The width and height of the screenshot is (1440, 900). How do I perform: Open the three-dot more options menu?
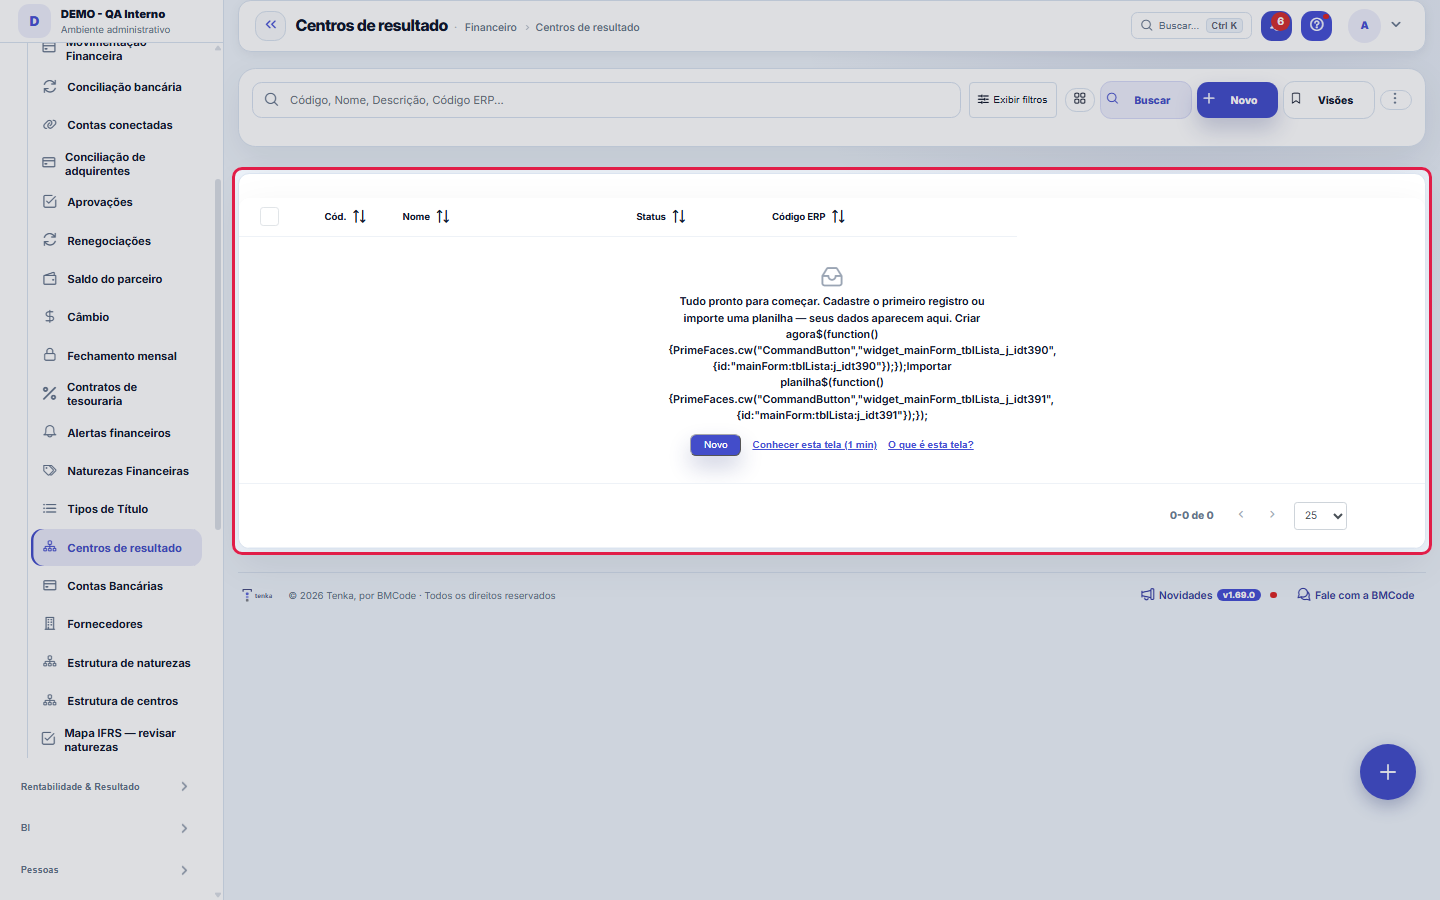coord(1395,99)
